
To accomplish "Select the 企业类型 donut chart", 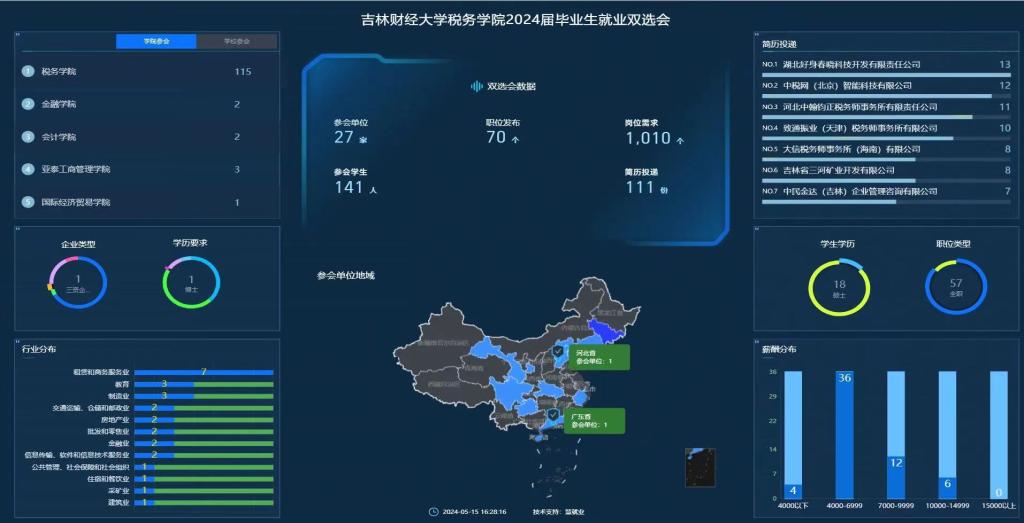I will (77, 283).
